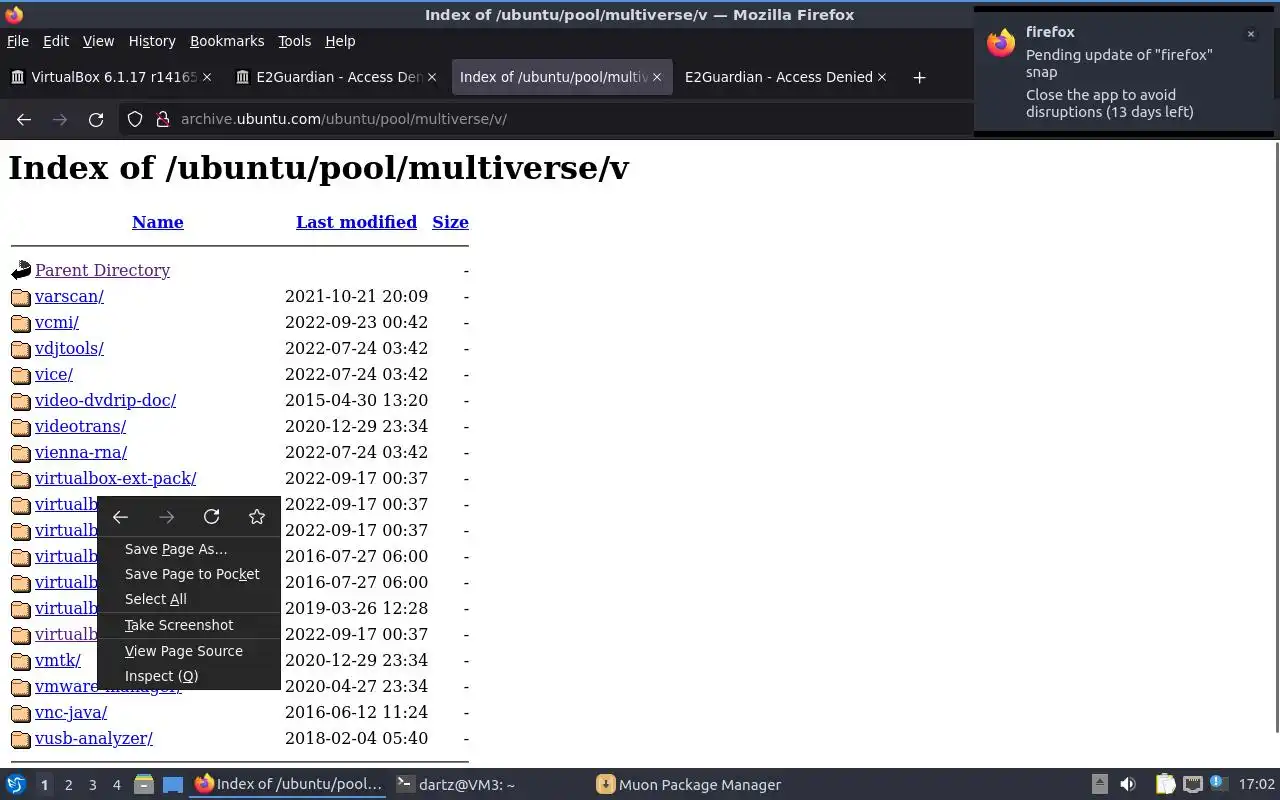This screenshot has height=800, width=1280.
Task: Open the Tools menu
Action: (x=294, y=41)
